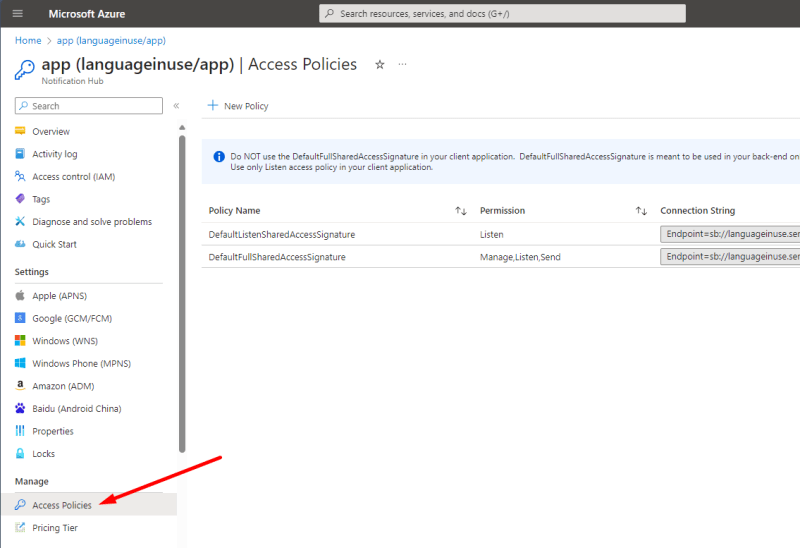This screenshot has width=800, height=548.
Task: Click the sidebar scrollbar thumb
Action: point(182,293)
